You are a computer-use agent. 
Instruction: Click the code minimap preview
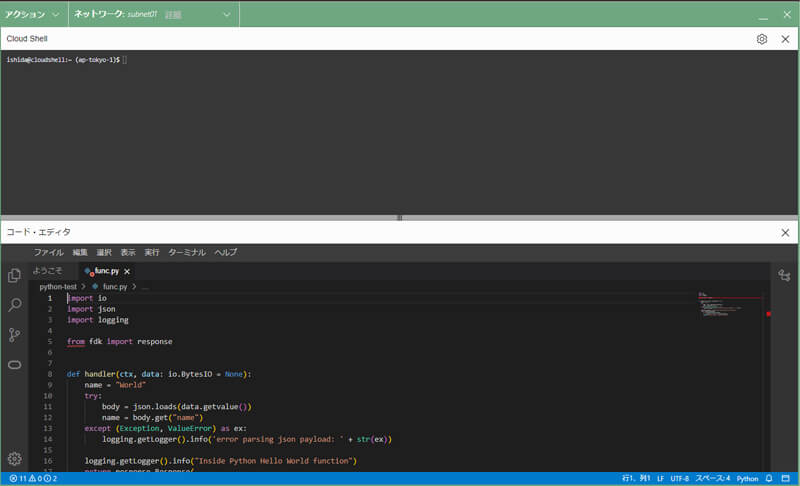coord(730,305)
